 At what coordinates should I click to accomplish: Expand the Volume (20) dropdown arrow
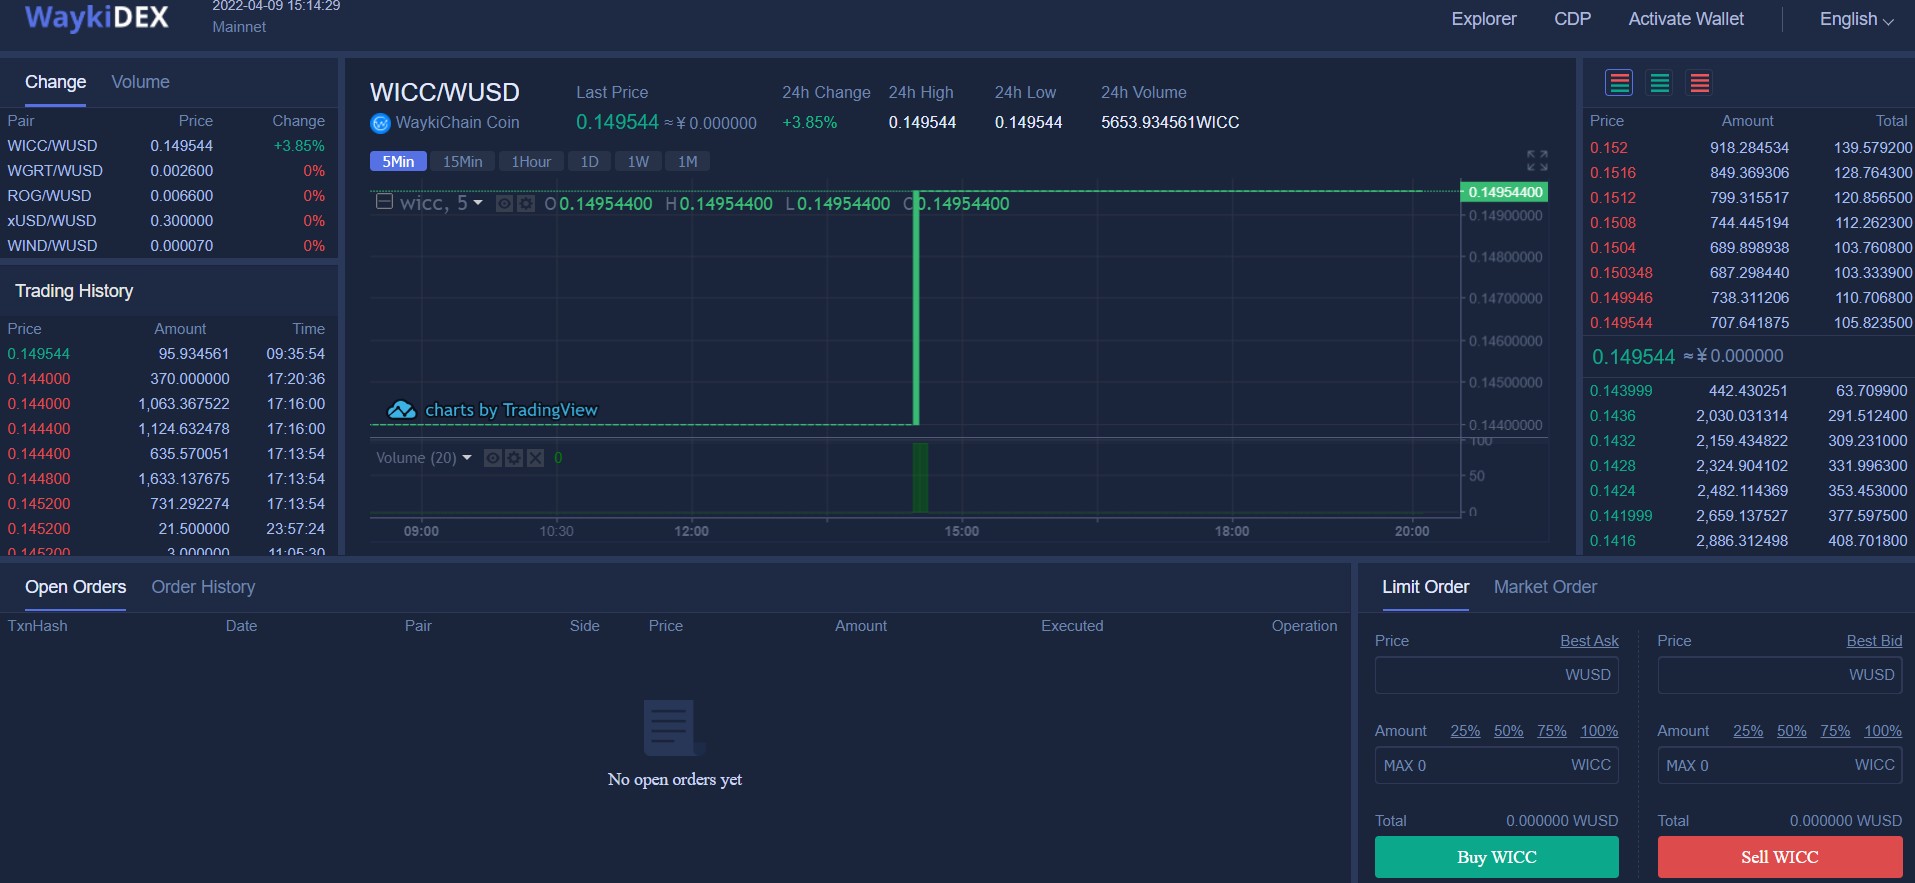[x=467, y=458]
